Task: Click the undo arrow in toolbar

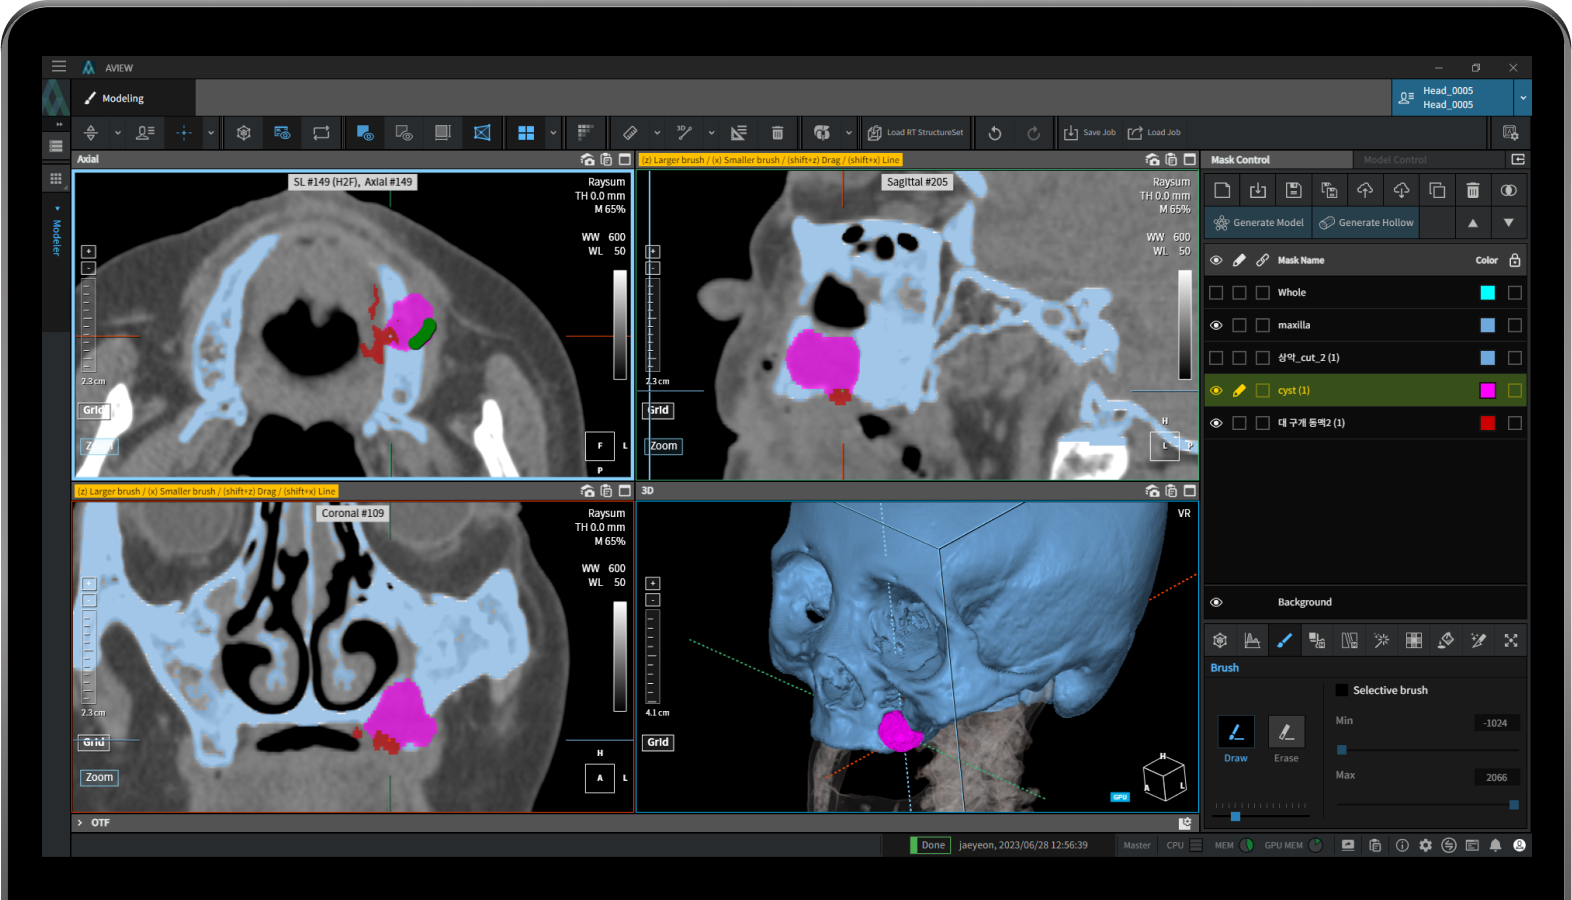Action: point(995,132)
